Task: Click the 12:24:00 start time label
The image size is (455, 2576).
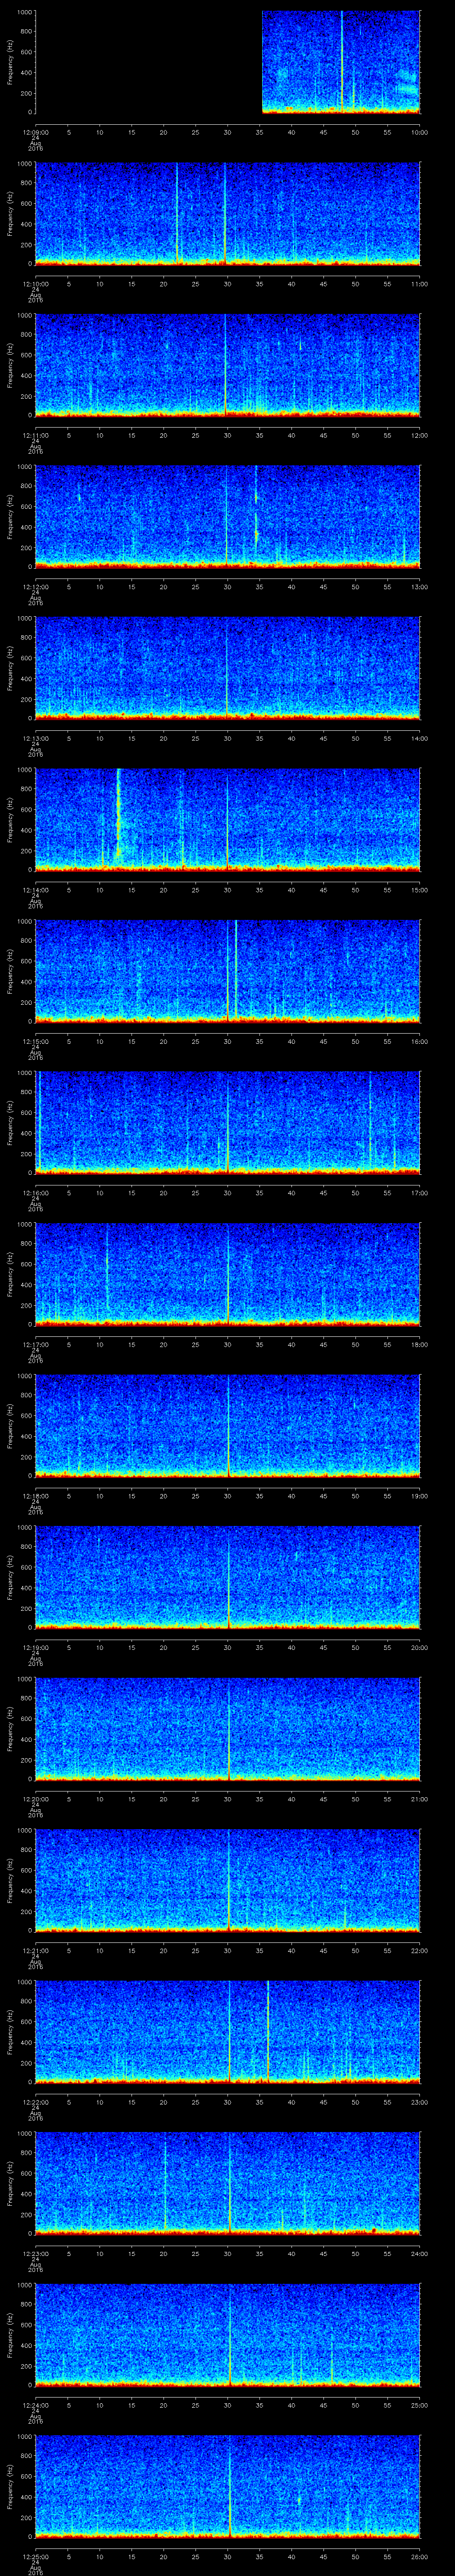Action: point(35,2405)
